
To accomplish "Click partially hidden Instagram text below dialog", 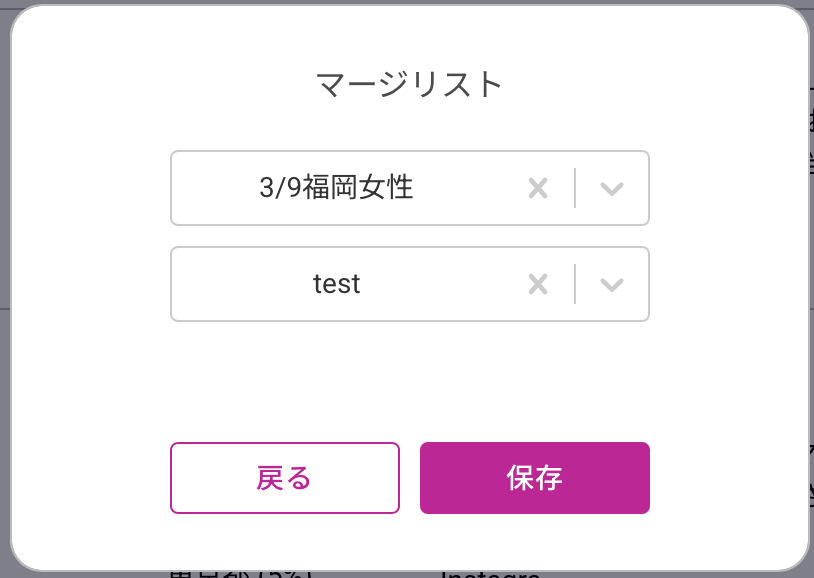I will pyautogui.click(x=490, y=574).
